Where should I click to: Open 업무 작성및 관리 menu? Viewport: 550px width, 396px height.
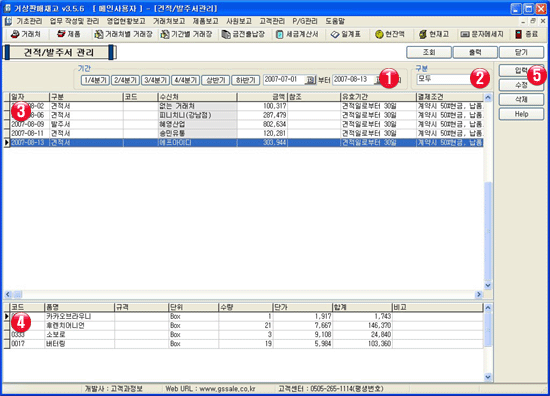74,21
